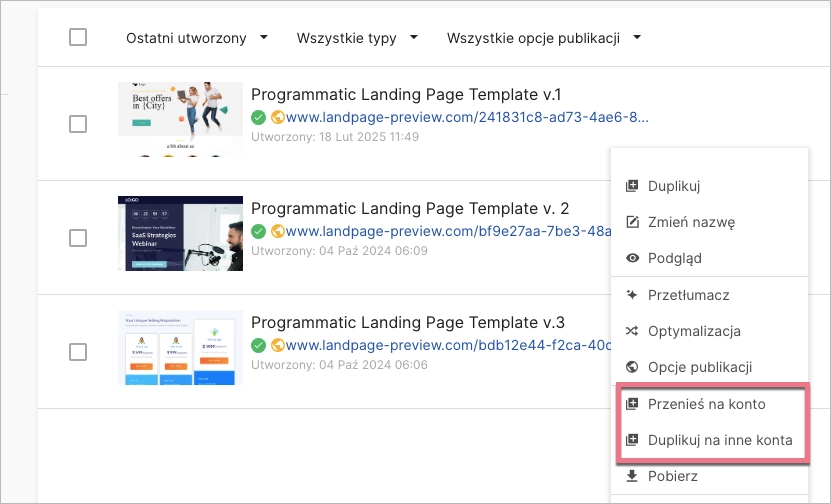Click the pencil icon beside Zmień nazwę
831x504 pixels.
(x=631, y=222)
